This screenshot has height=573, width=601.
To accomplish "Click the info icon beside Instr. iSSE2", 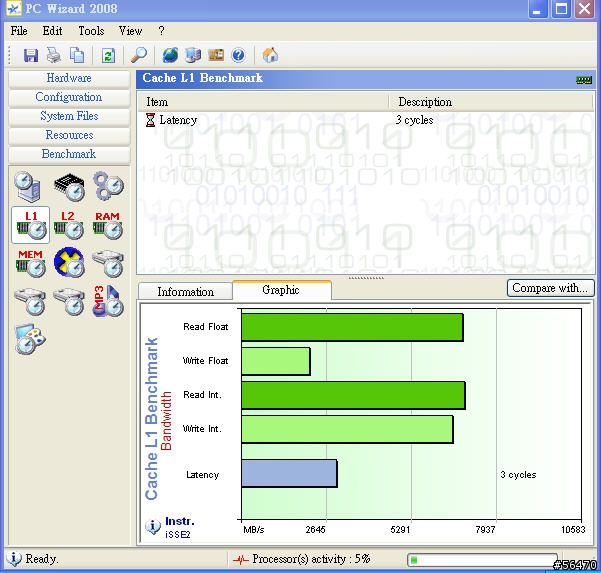I will click(x=153, y=527).
